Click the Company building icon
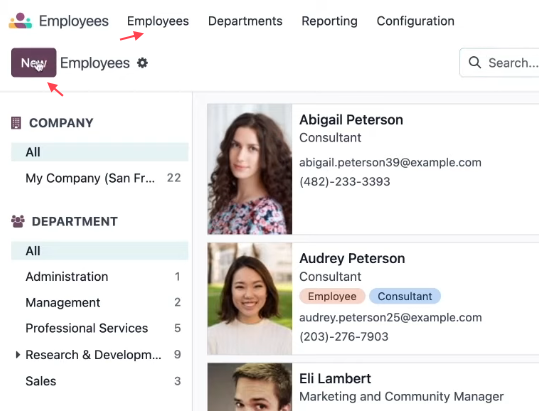539x411 pixels. pos(16,123)
